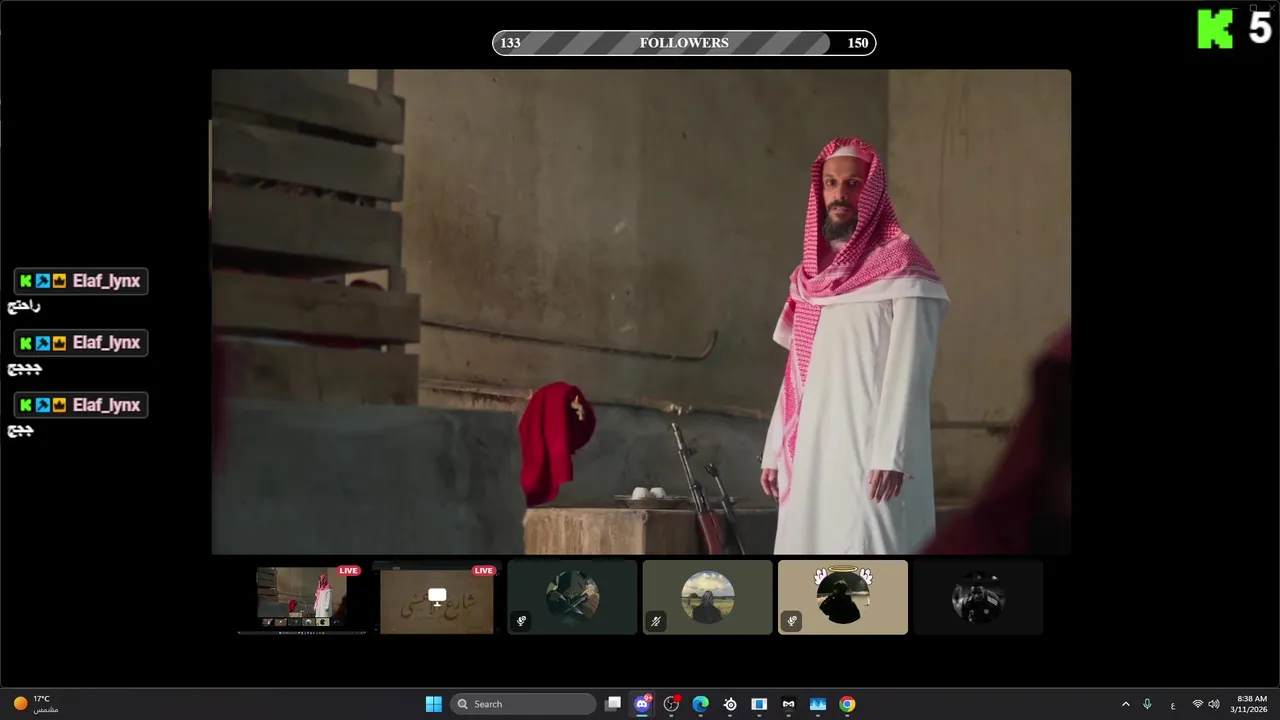The image size is (1280, 720).
Task: Open Microsoft Edge from the taskbar
Action: pyautogui.click(x=701, y=704)
